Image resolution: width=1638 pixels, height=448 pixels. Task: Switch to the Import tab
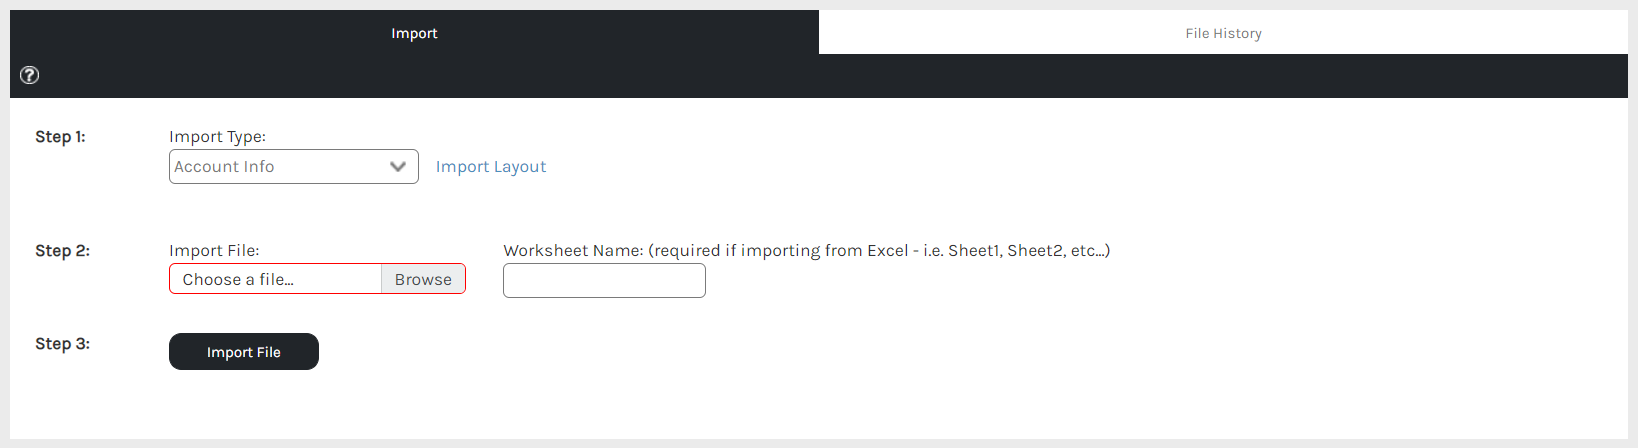click(414, 33)
